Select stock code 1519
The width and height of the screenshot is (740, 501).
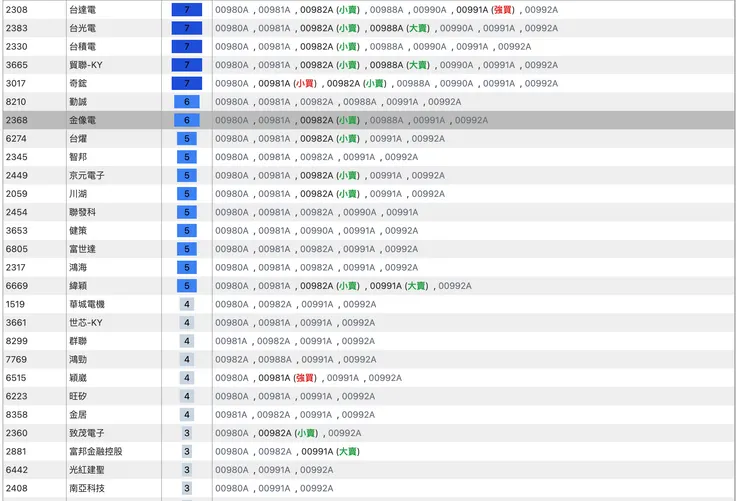[15, 304]
